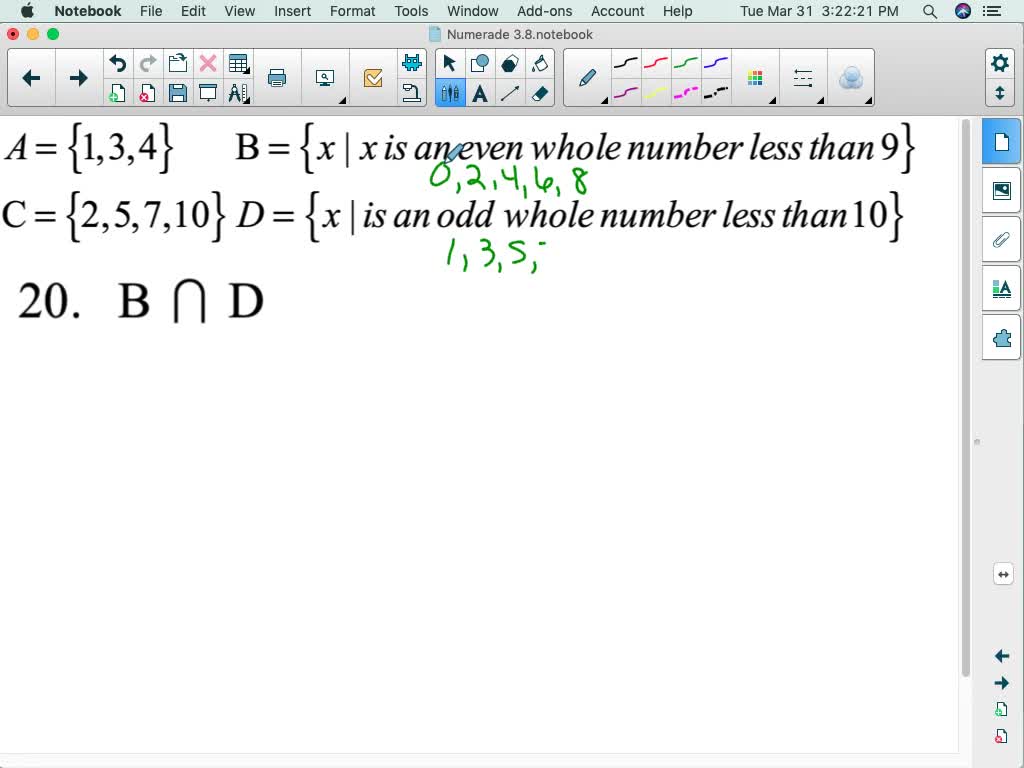
Task: Expand the pen style options
Action: [x=606, y=102]
